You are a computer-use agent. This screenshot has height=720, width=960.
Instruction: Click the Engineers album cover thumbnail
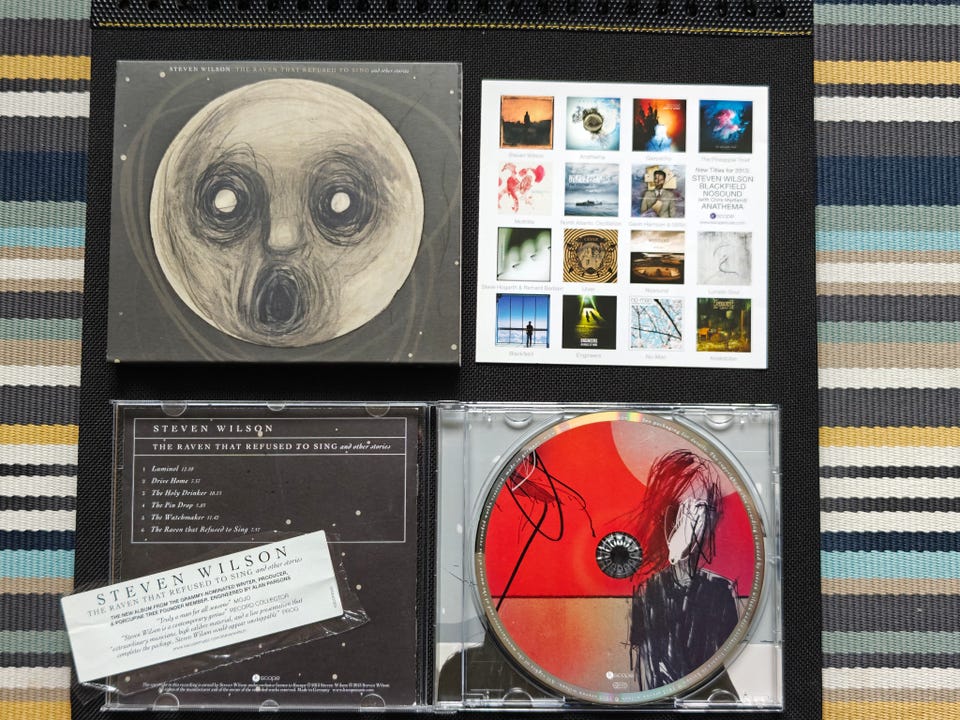click(589, 322)
